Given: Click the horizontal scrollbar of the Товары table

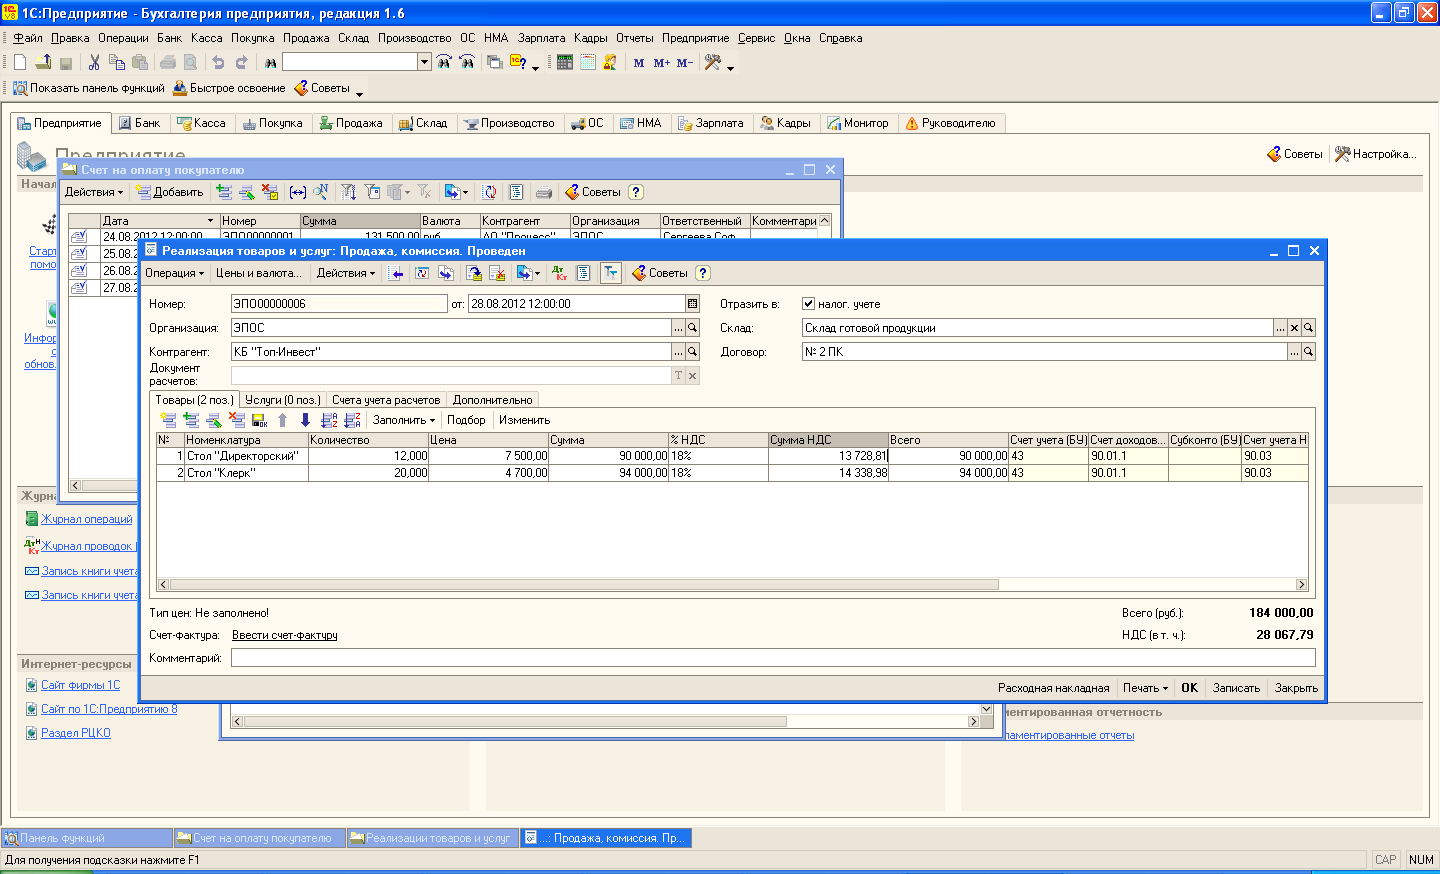Looking at the screenshot, I should tap(734, 584).
